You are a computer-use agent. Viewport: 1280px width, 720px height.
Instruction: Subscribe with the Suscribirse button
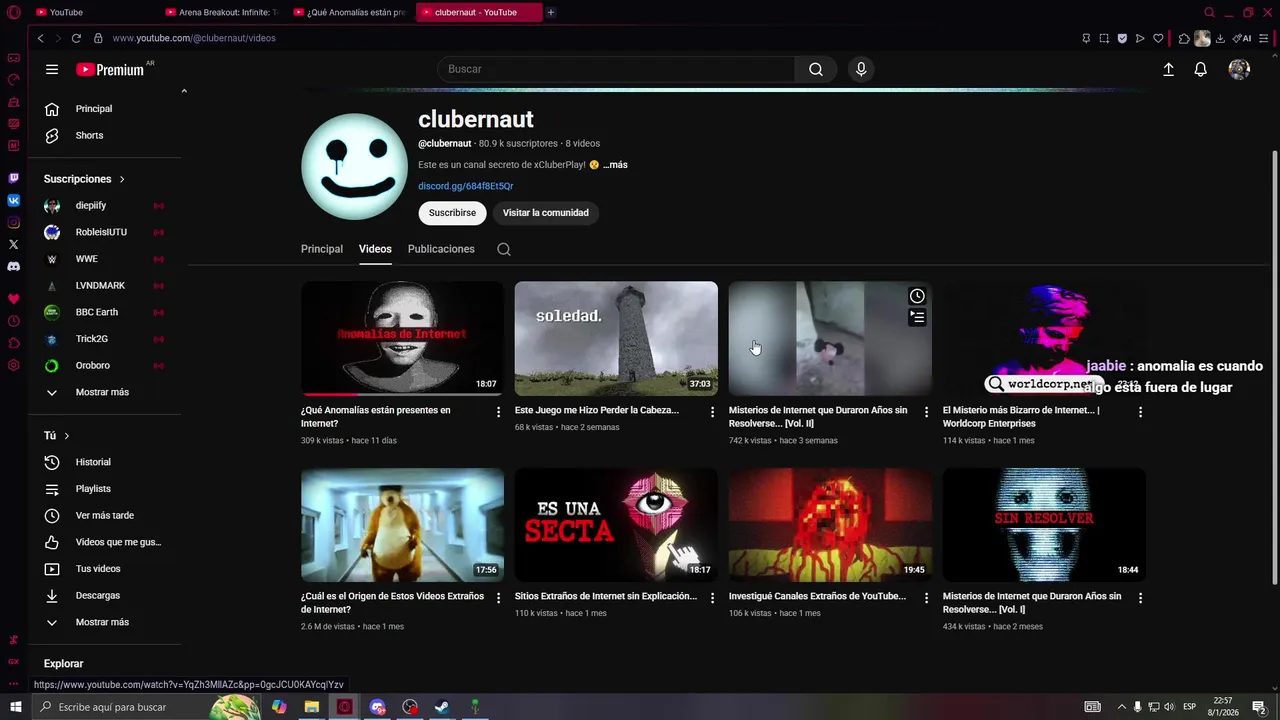[452, 213]
